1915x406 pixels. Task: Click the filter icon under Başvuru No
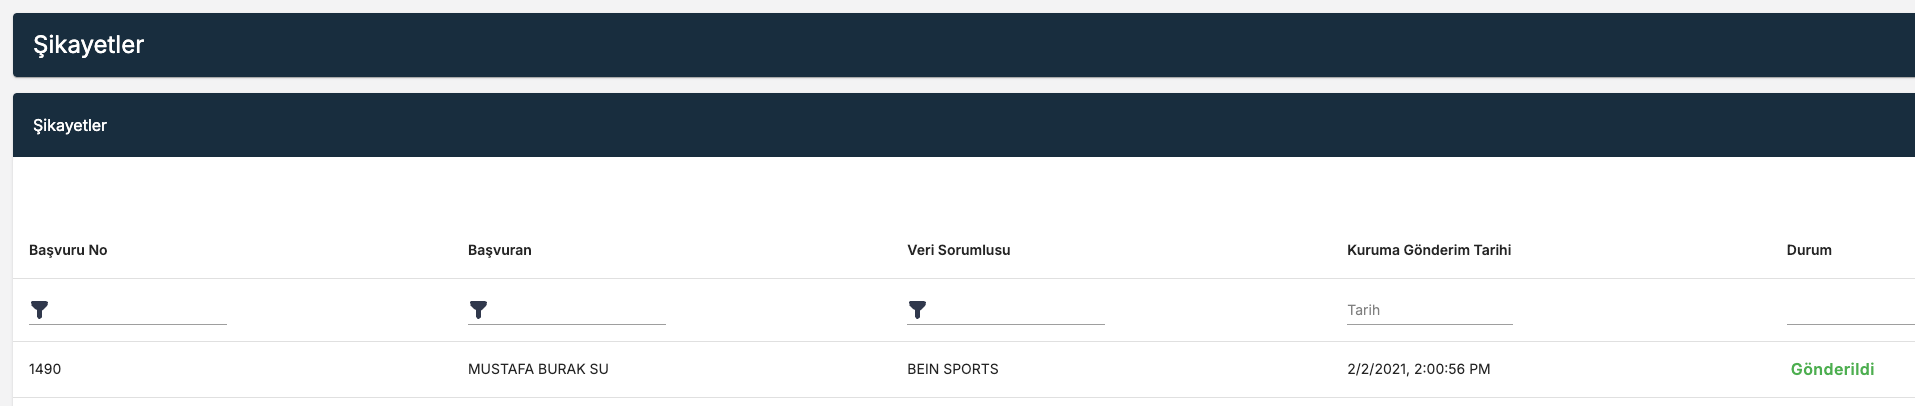pyautogui.click(x=39, y=310)
